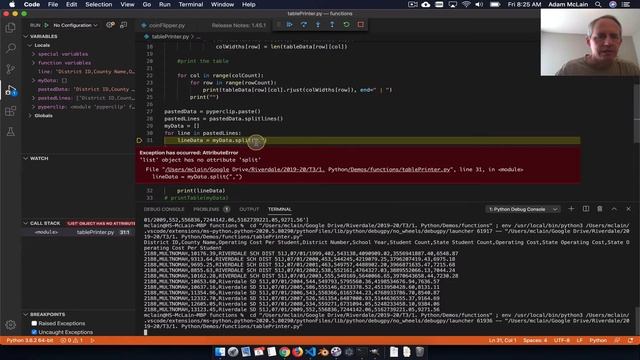Open the Debug Console icon in Run header
This screenshot has width=640, height=360.
[x=123, y=25]
